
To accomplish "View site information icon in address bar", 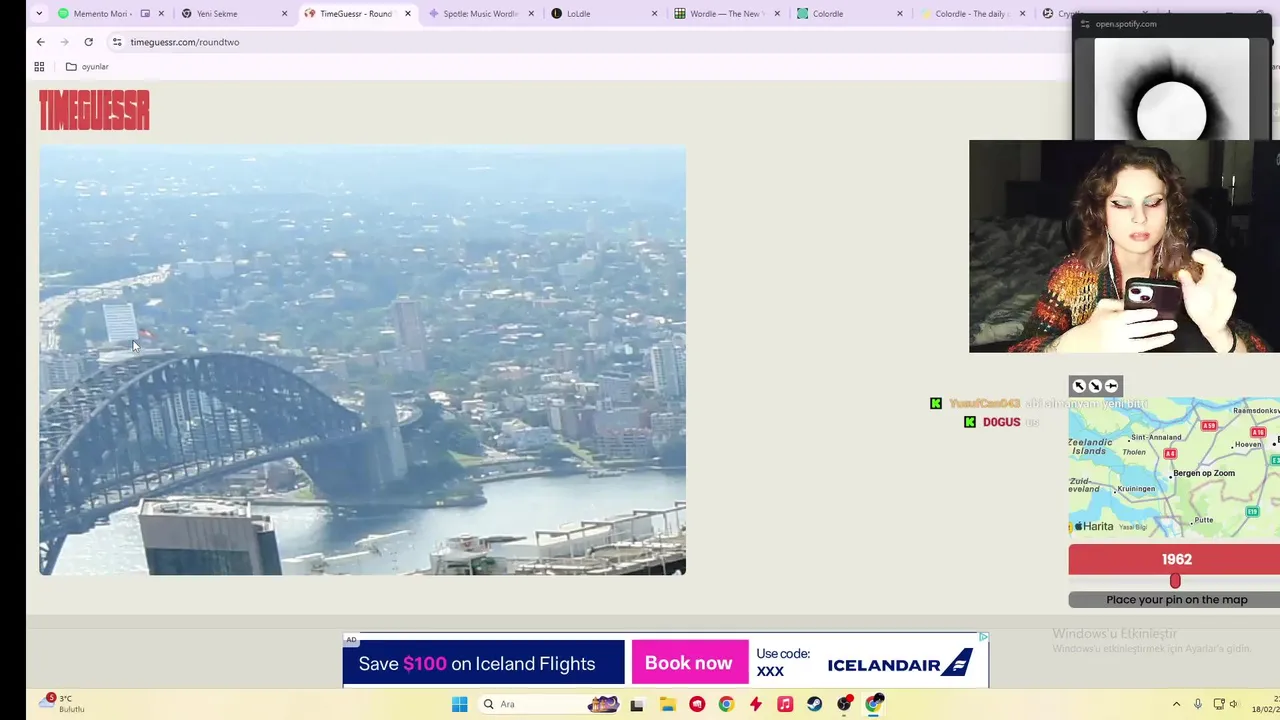I will [117, 42].
